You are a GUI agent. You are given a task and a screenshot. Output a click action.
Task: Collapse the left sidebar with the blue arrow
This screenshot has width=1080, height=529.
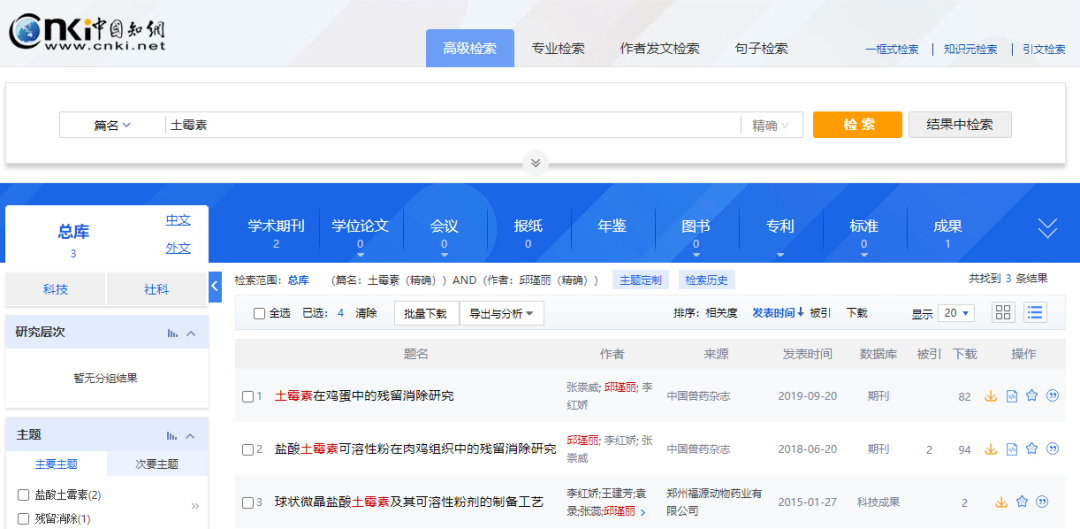click(215, 288)
